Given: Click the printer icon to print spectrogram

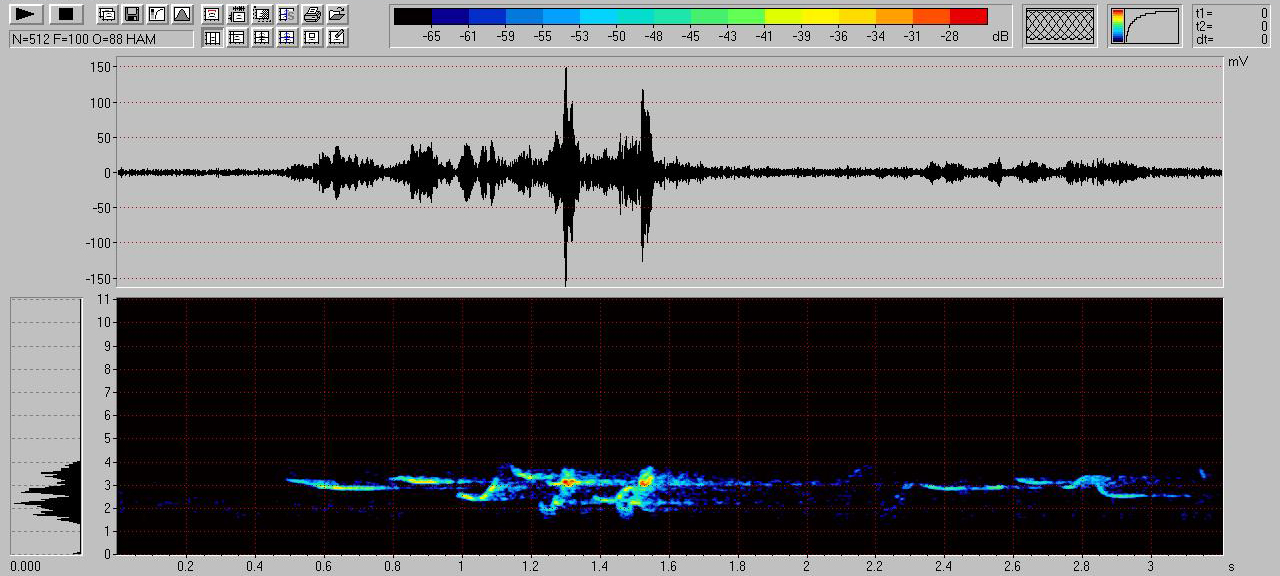Looking at the screenshot, I should [x=312, y=14].
